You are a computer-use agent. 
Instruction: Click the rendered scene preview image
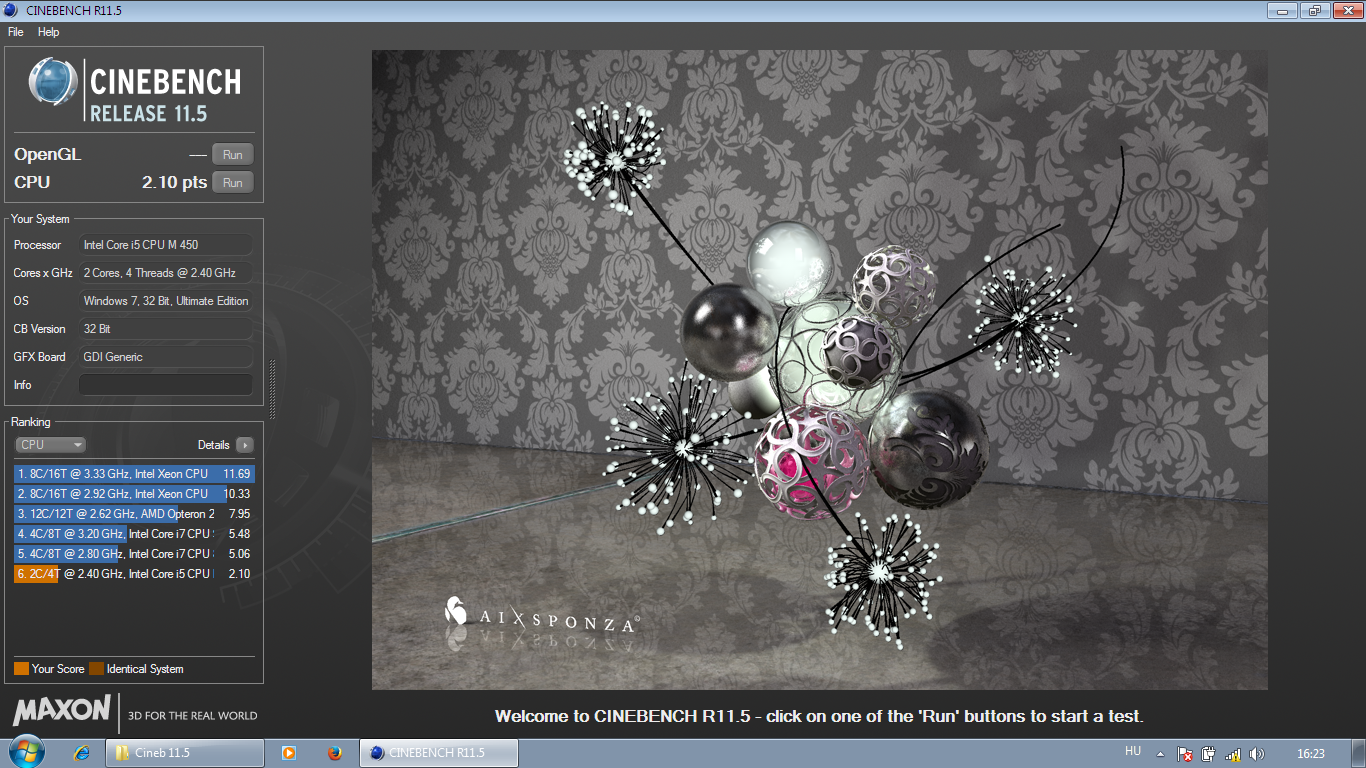point(820,370)
